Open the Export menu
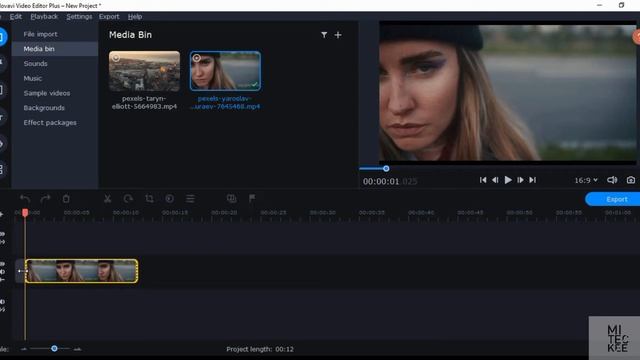The width and height of the screenshot is (640, 360). pyautogui.click(x=109, y=17)
